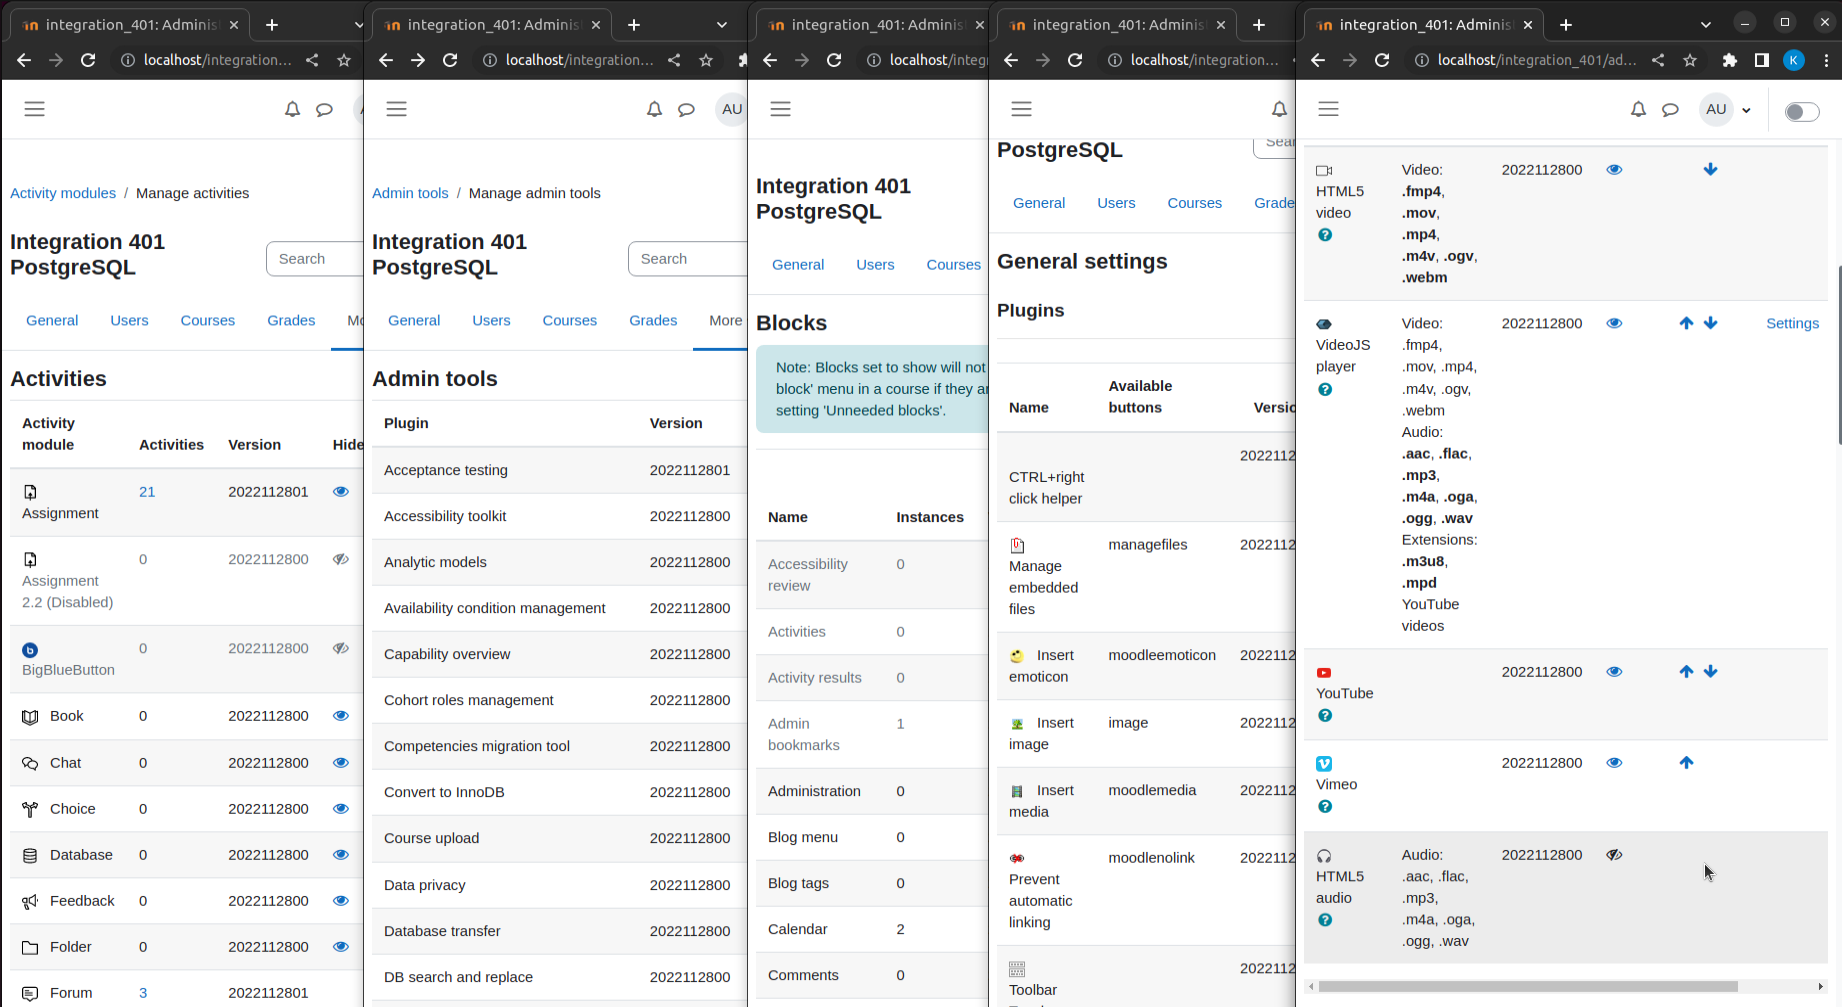Click Search field in Manage admin tools window

tap(687, 258)
